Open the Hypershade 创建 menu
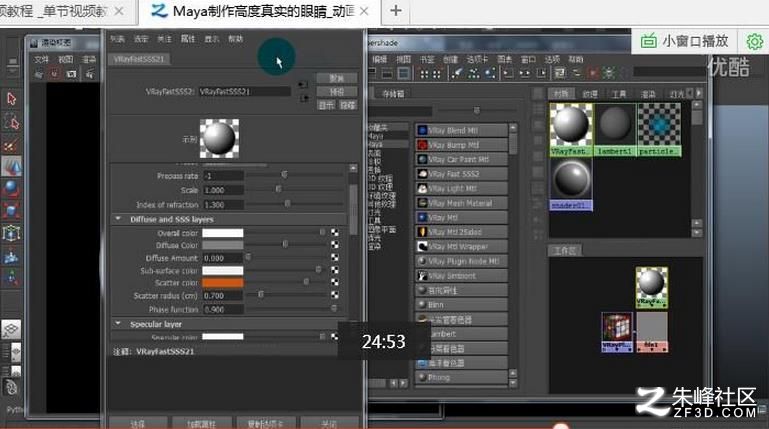This screenshot has width=769, height=429. click(450, 59)
